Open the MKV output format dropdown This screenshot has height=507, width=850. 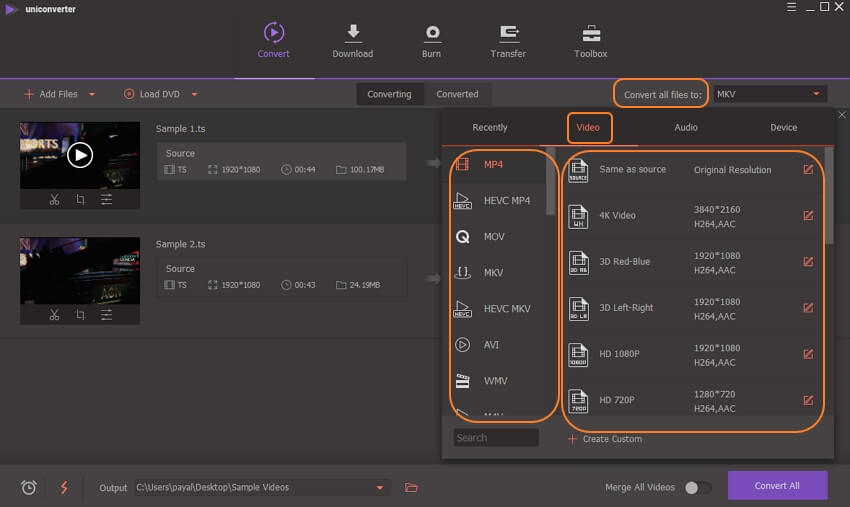(x=770, y=94)
